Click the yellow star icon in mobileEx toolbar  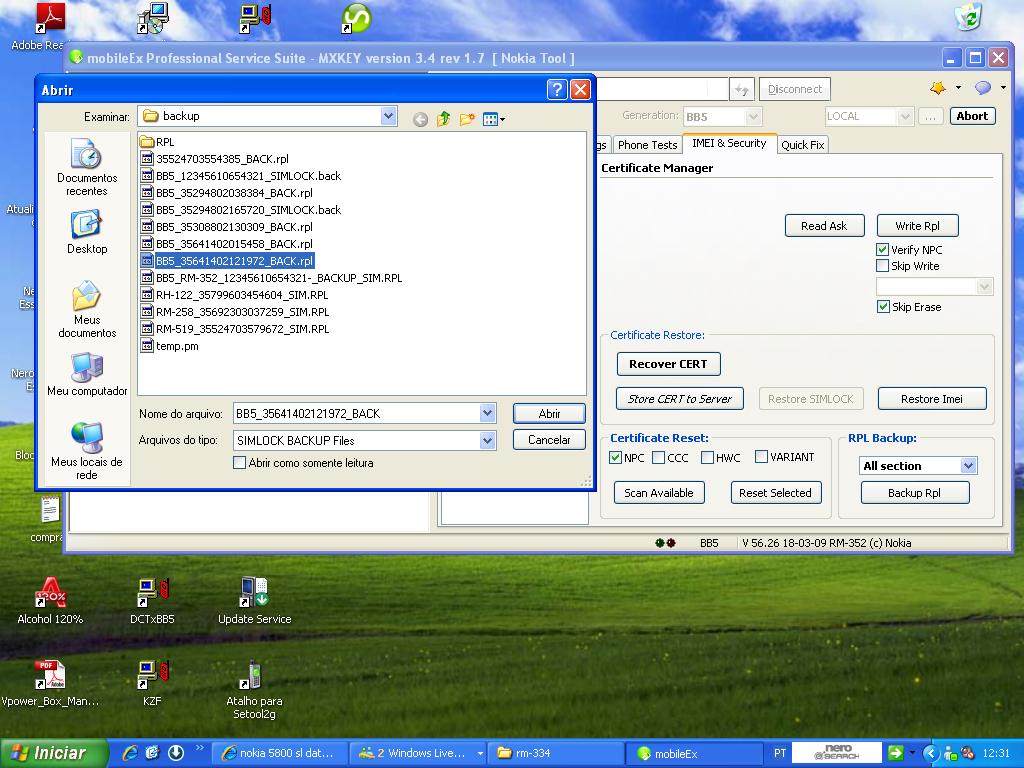click(x=938, y=88)
